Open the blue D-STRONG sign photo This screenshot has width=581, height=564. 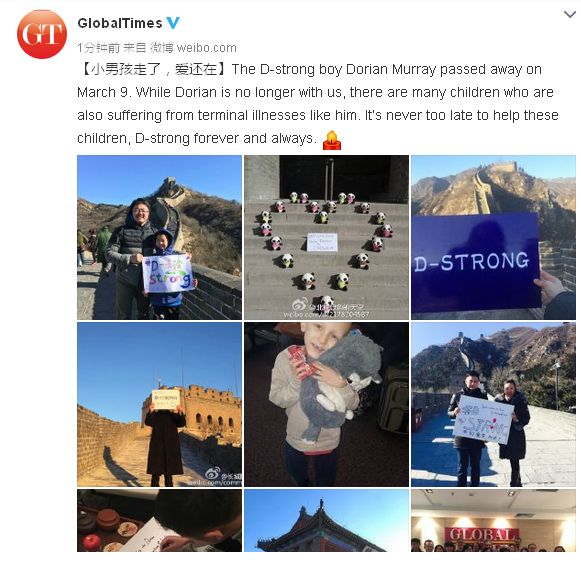(x=494, y=238)
